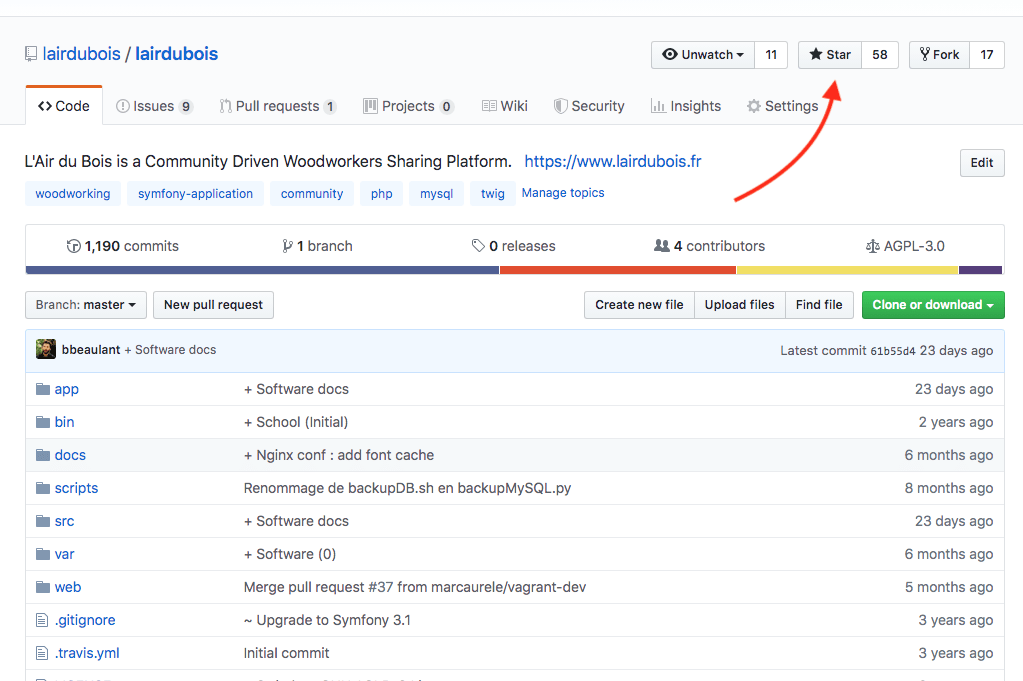Click the license scale icon beside AGPL-3.0
The image size is (1023, 681).
coord(872,247)
